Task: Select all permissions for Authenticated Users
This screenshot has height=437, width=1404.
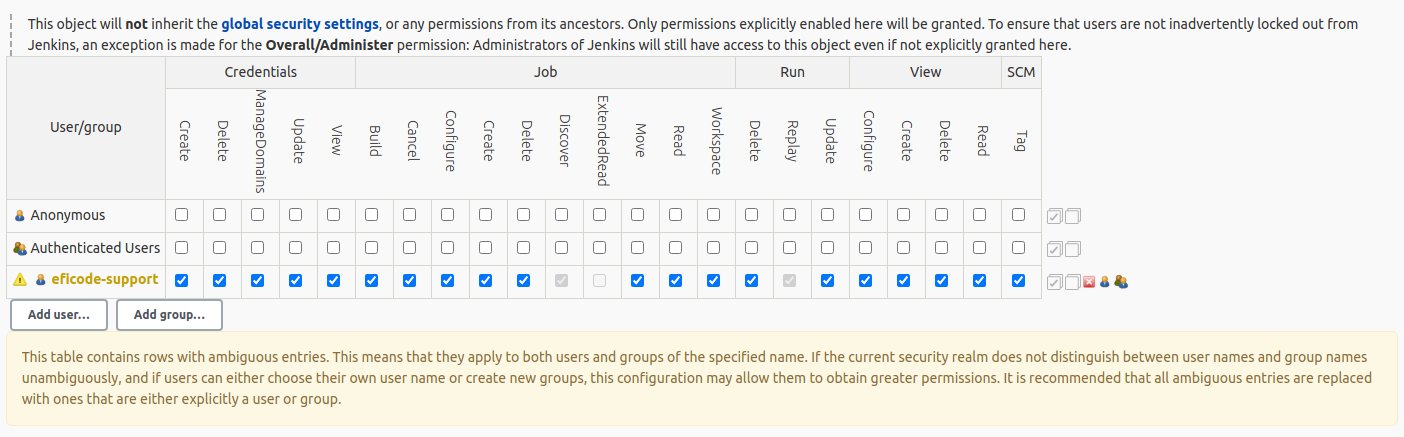Action: [1055, 249]
